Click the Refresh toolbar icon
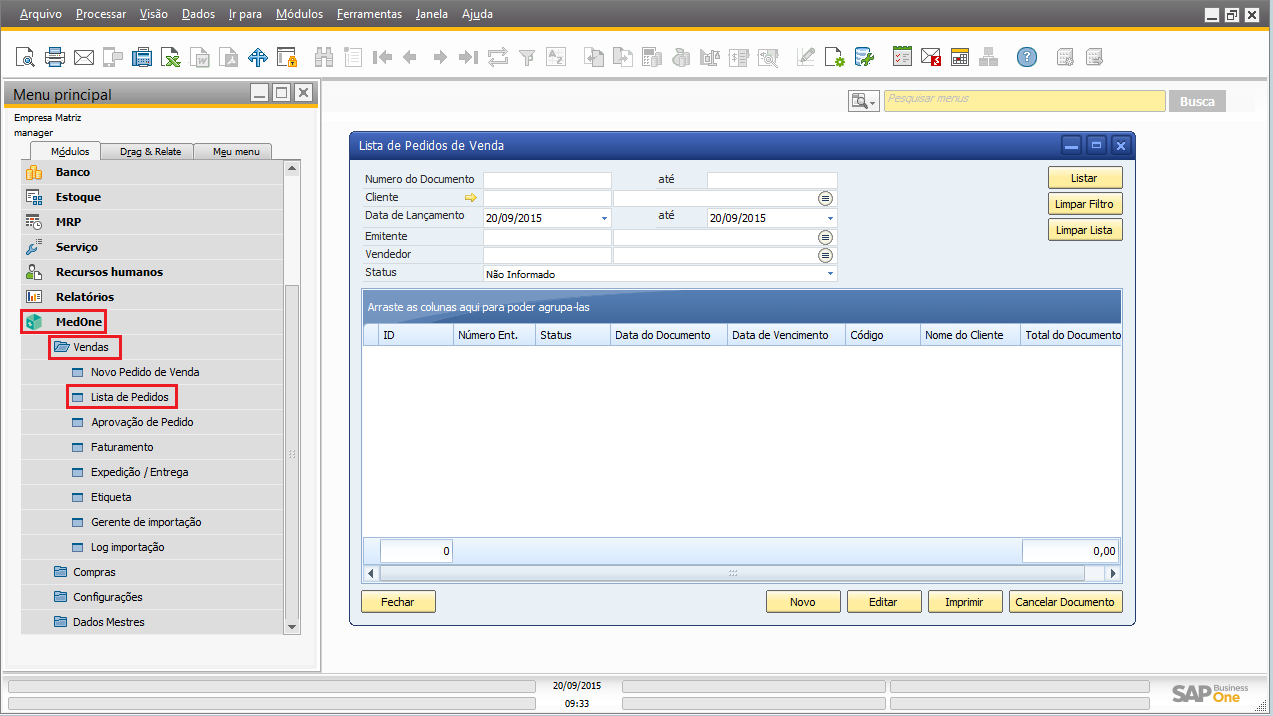1273x716 pixels. click(x=498, y=57)
